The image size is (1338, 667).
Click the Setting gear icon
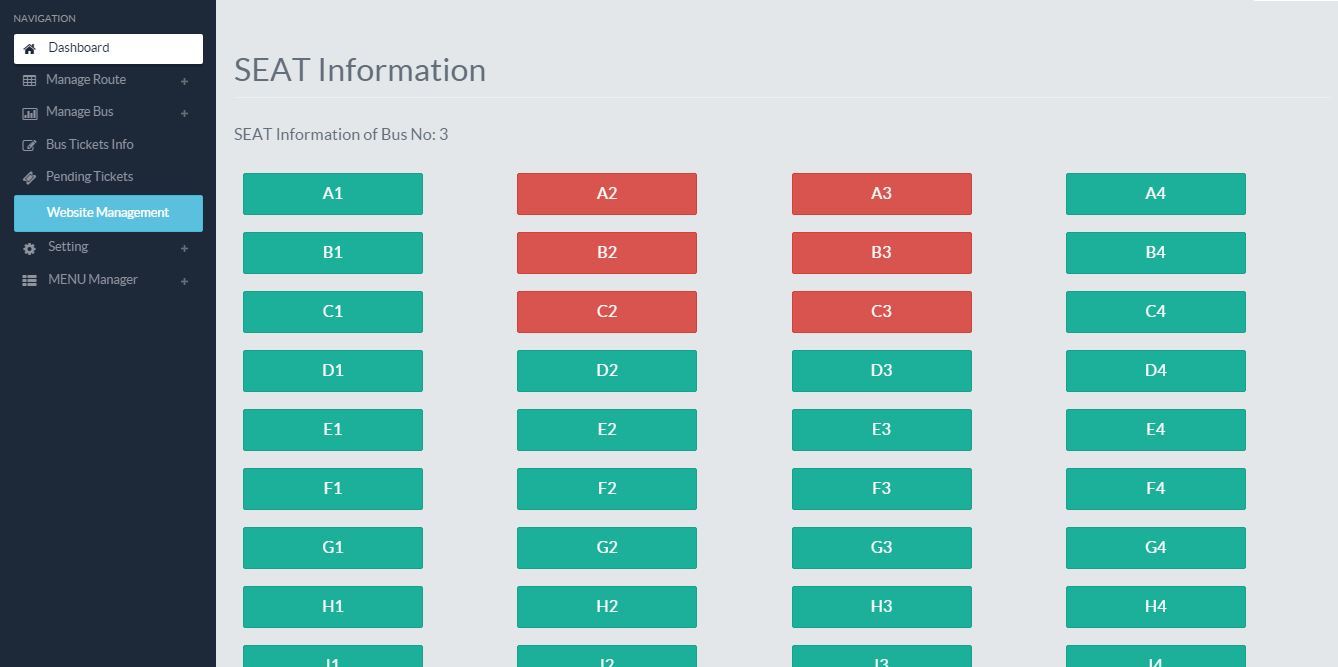30,248
